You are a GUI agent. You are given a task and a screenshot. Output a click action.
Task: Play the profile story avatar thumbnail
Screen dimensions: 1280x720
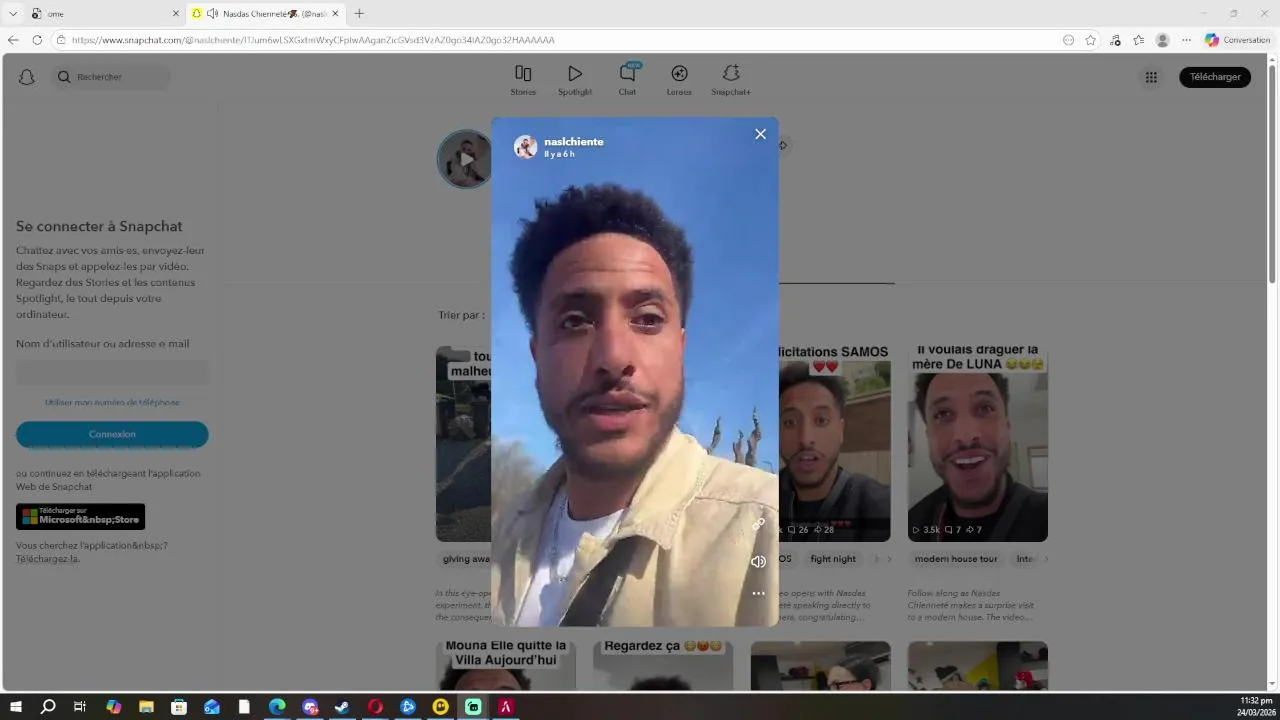pyautogui.click(x=466, y=159)
